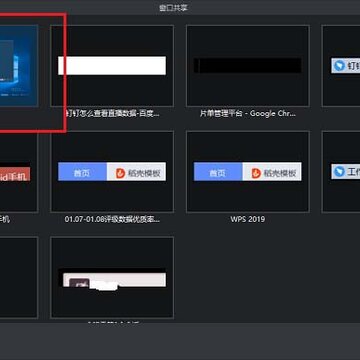Click the orange 稻壳模板 icon in the 01.07-01.08 window
The width and height of the screenshot is (360, 360).
120,173
